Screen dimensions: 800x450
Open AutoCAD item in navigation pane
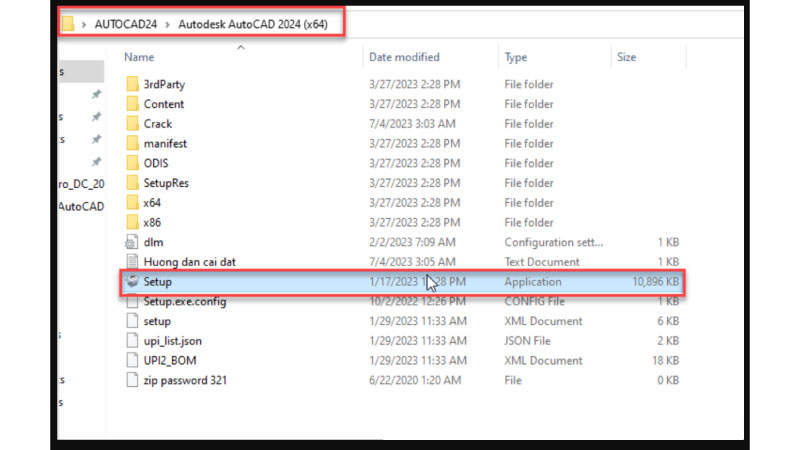[x=82, y=207]
